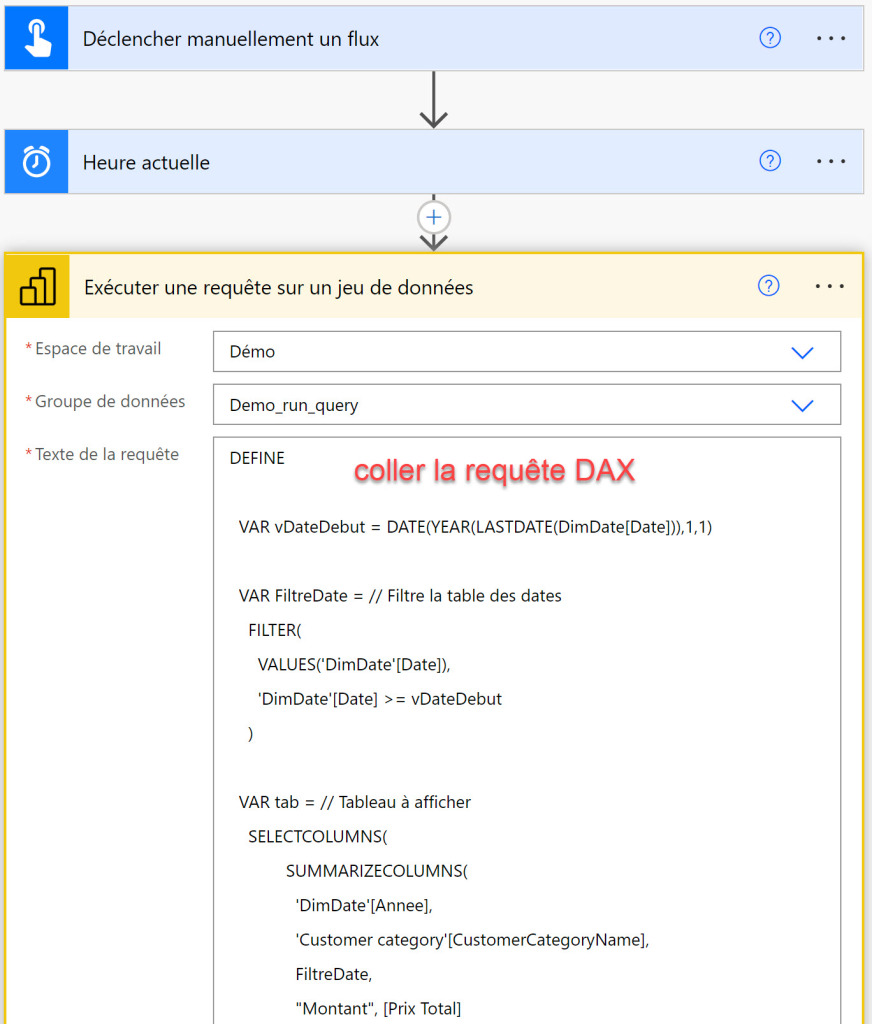
Task: Open the menu of the manual trigger step
Action: coord(829,37)
